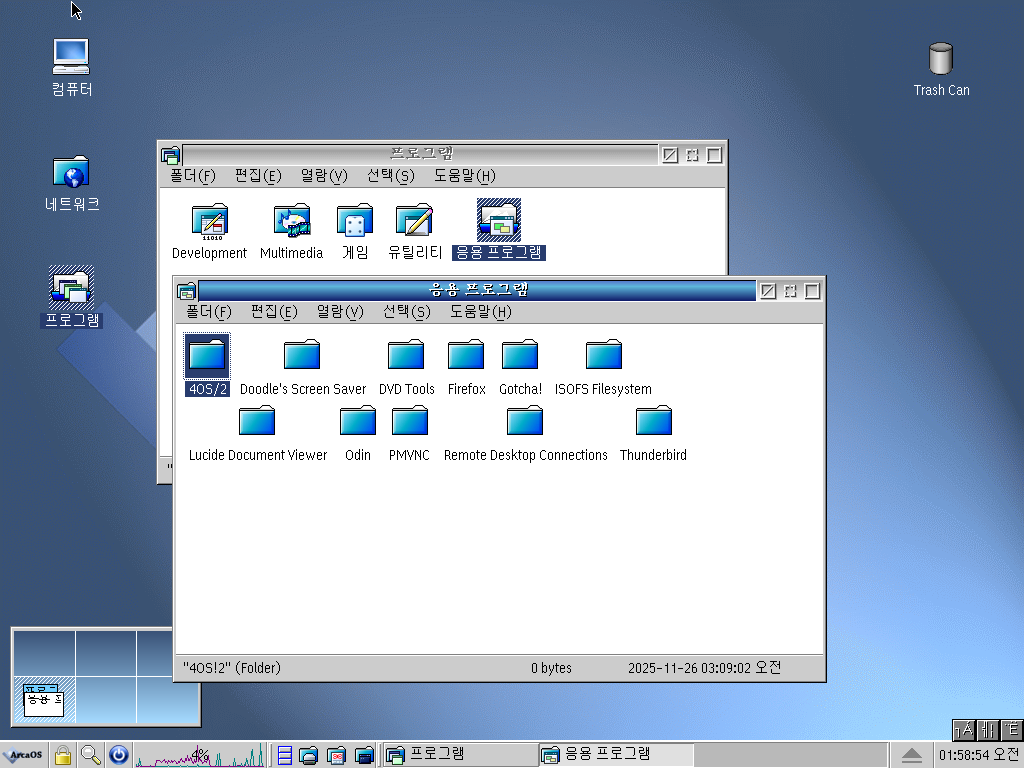Open the Multimedia folder icon

point(291,220)
